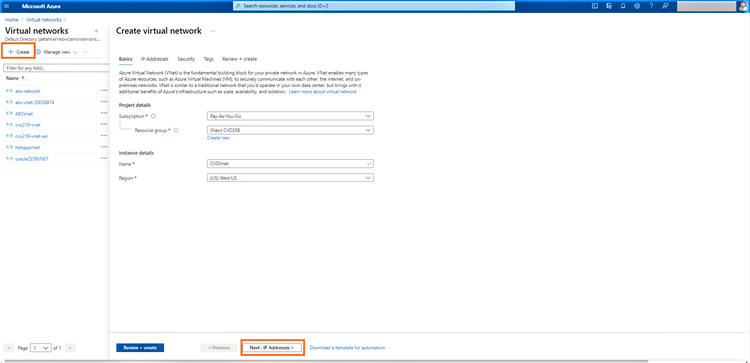Collapse the Virtual networks side panel
The width and height of the screenshot is (750, 363).
click(x=96, y=31)
